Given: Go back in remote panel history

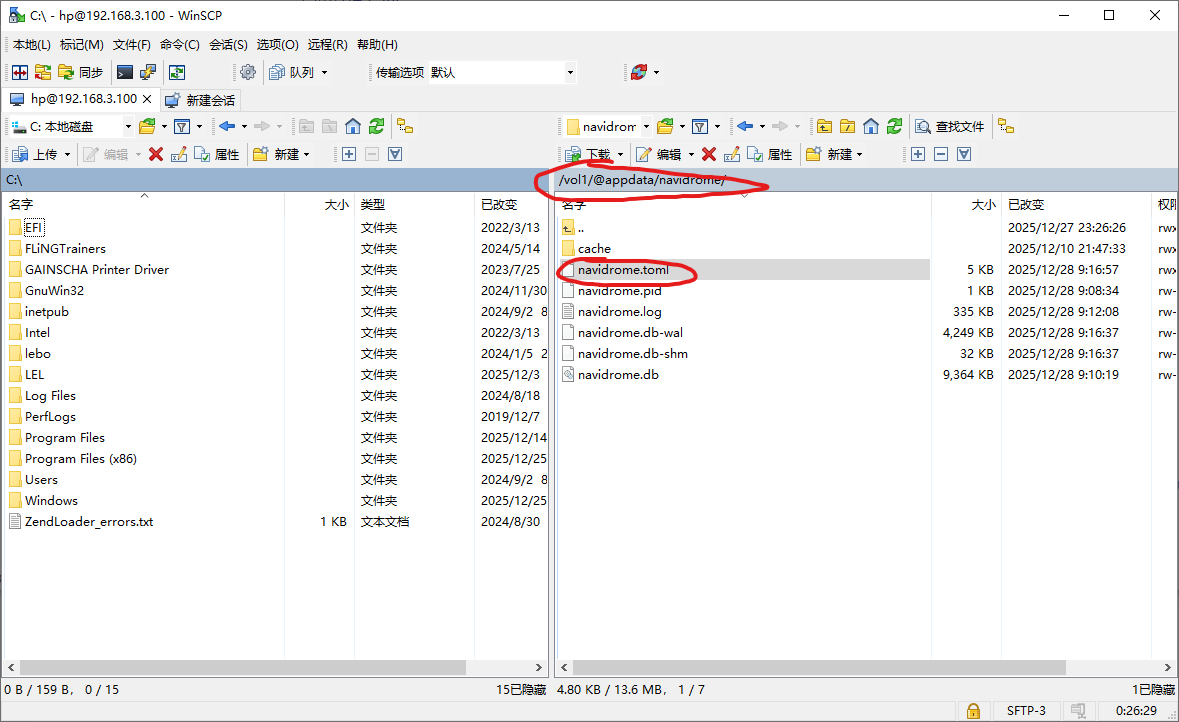Looking at the screenshot, I should pos(745,126).
